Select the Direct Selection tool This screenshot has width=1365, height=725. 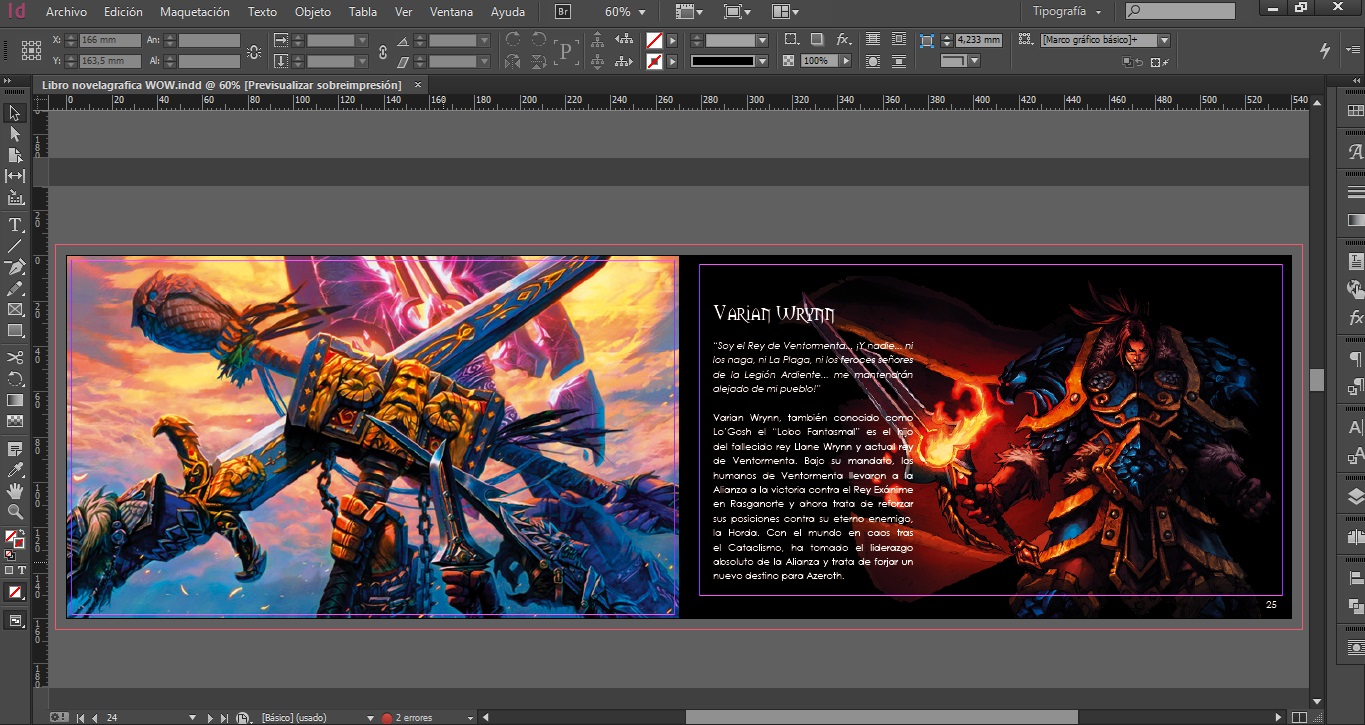point(15,134)
